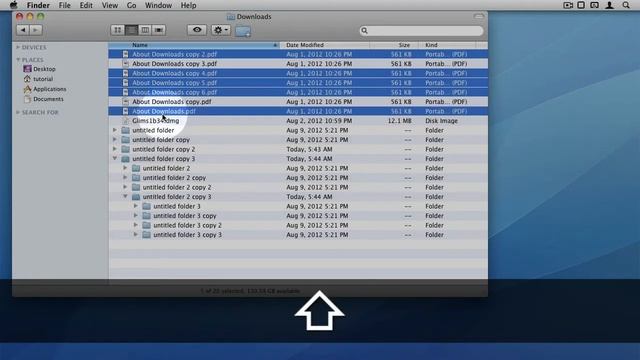Select the 'untitled folder 3' row
640x360 pixels.
pos(298,206)
